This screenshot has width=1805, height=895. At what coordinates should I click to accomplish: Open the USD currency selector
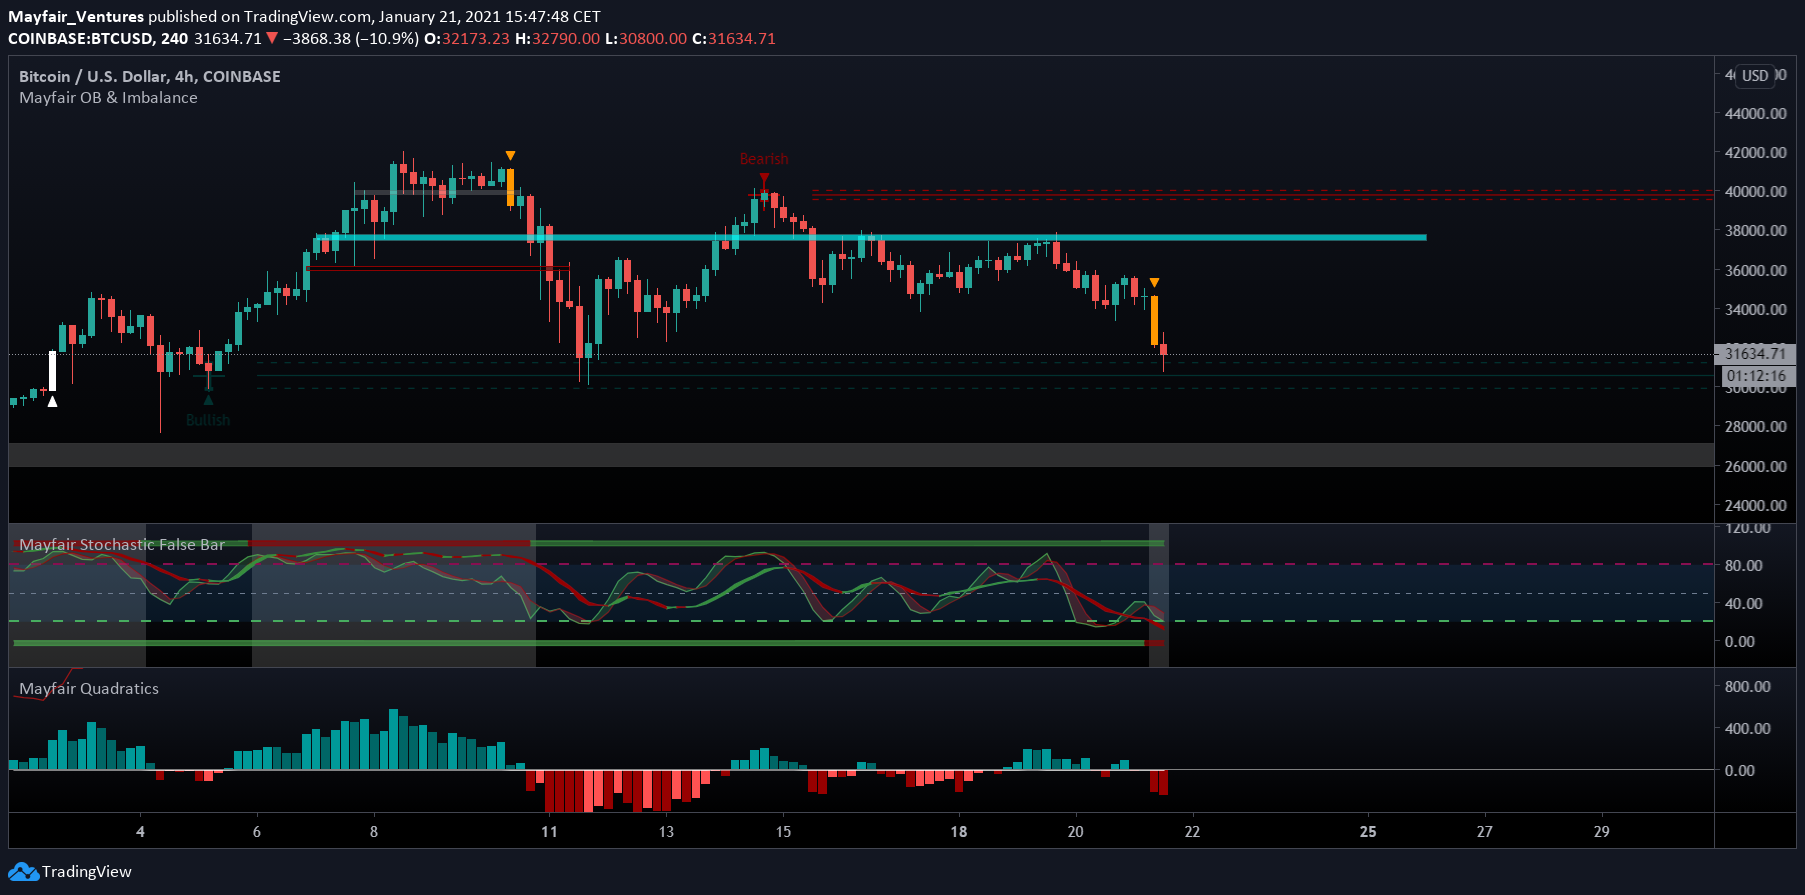1755,76
